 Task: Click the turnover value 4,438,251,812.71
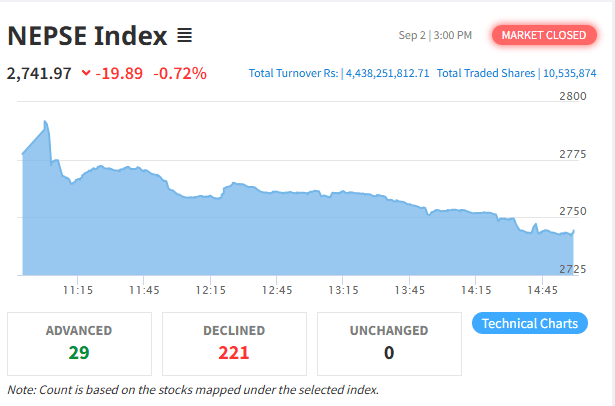pos(387,73)
